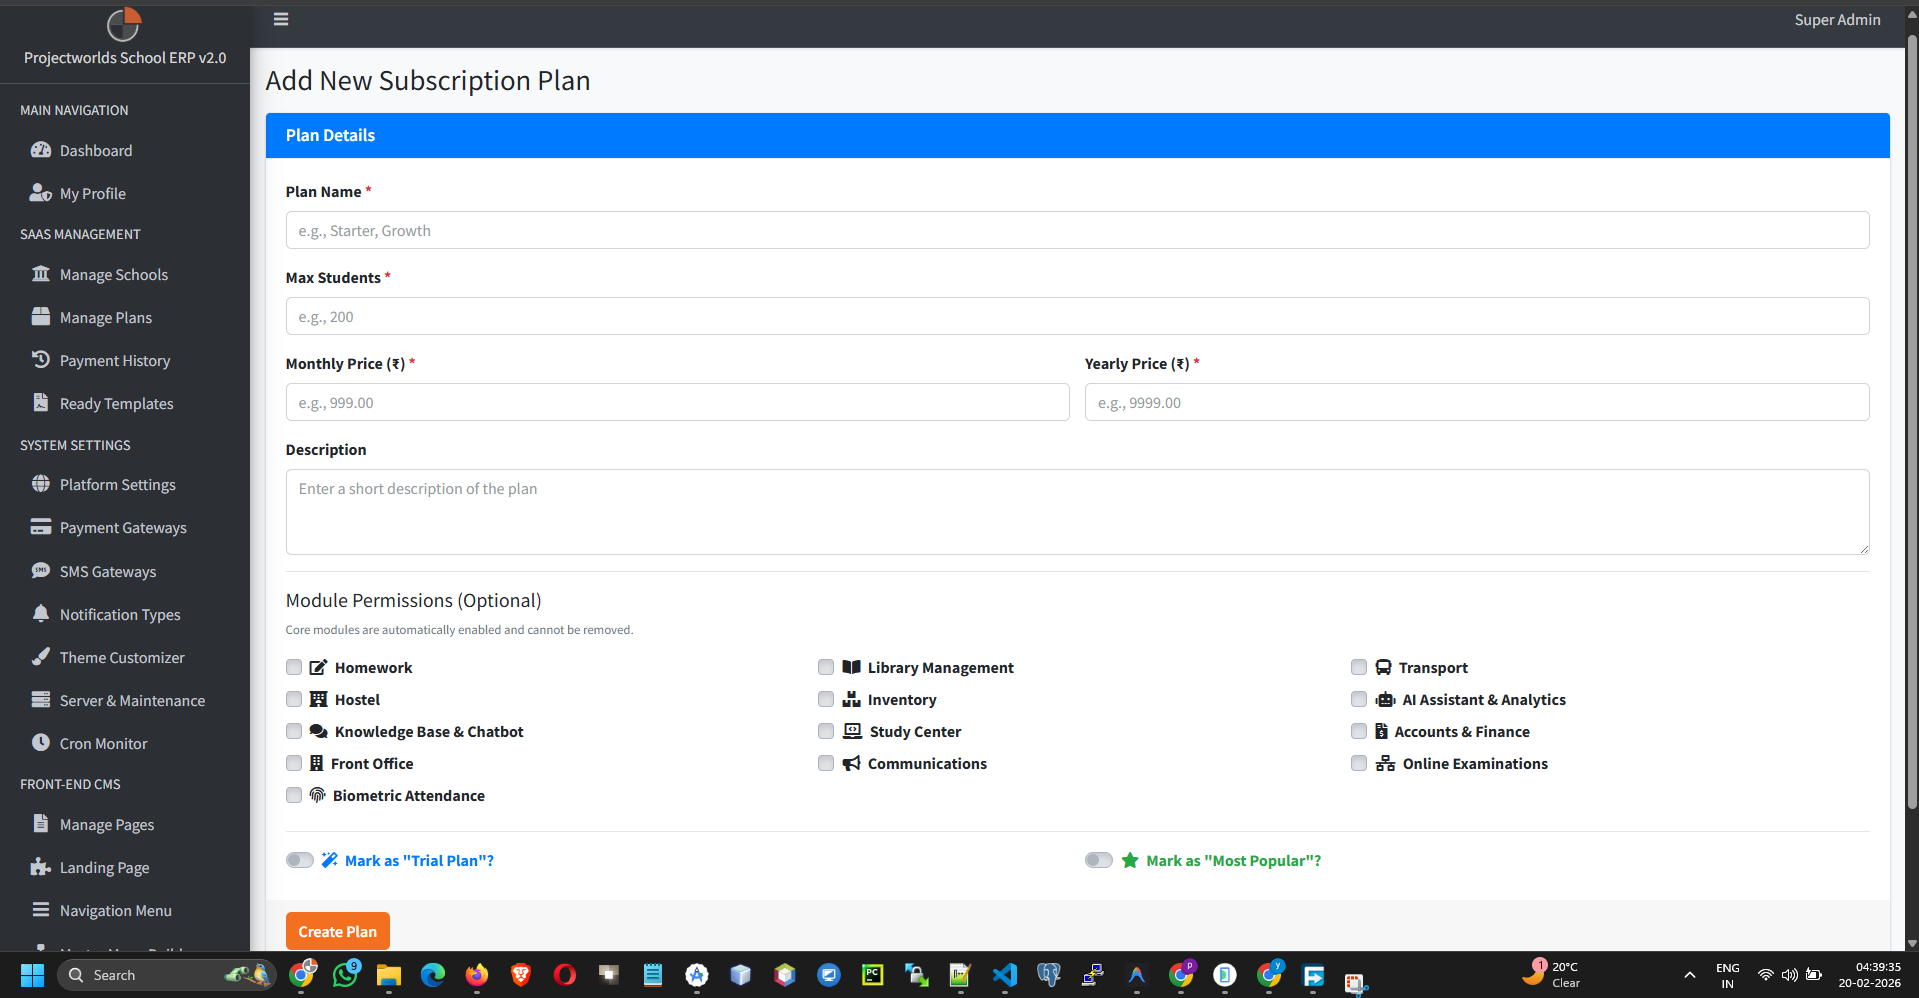Click the Payment History clock icon
Image resolution: width=1919 pixels, height=998 pixels.
point(41,360)
